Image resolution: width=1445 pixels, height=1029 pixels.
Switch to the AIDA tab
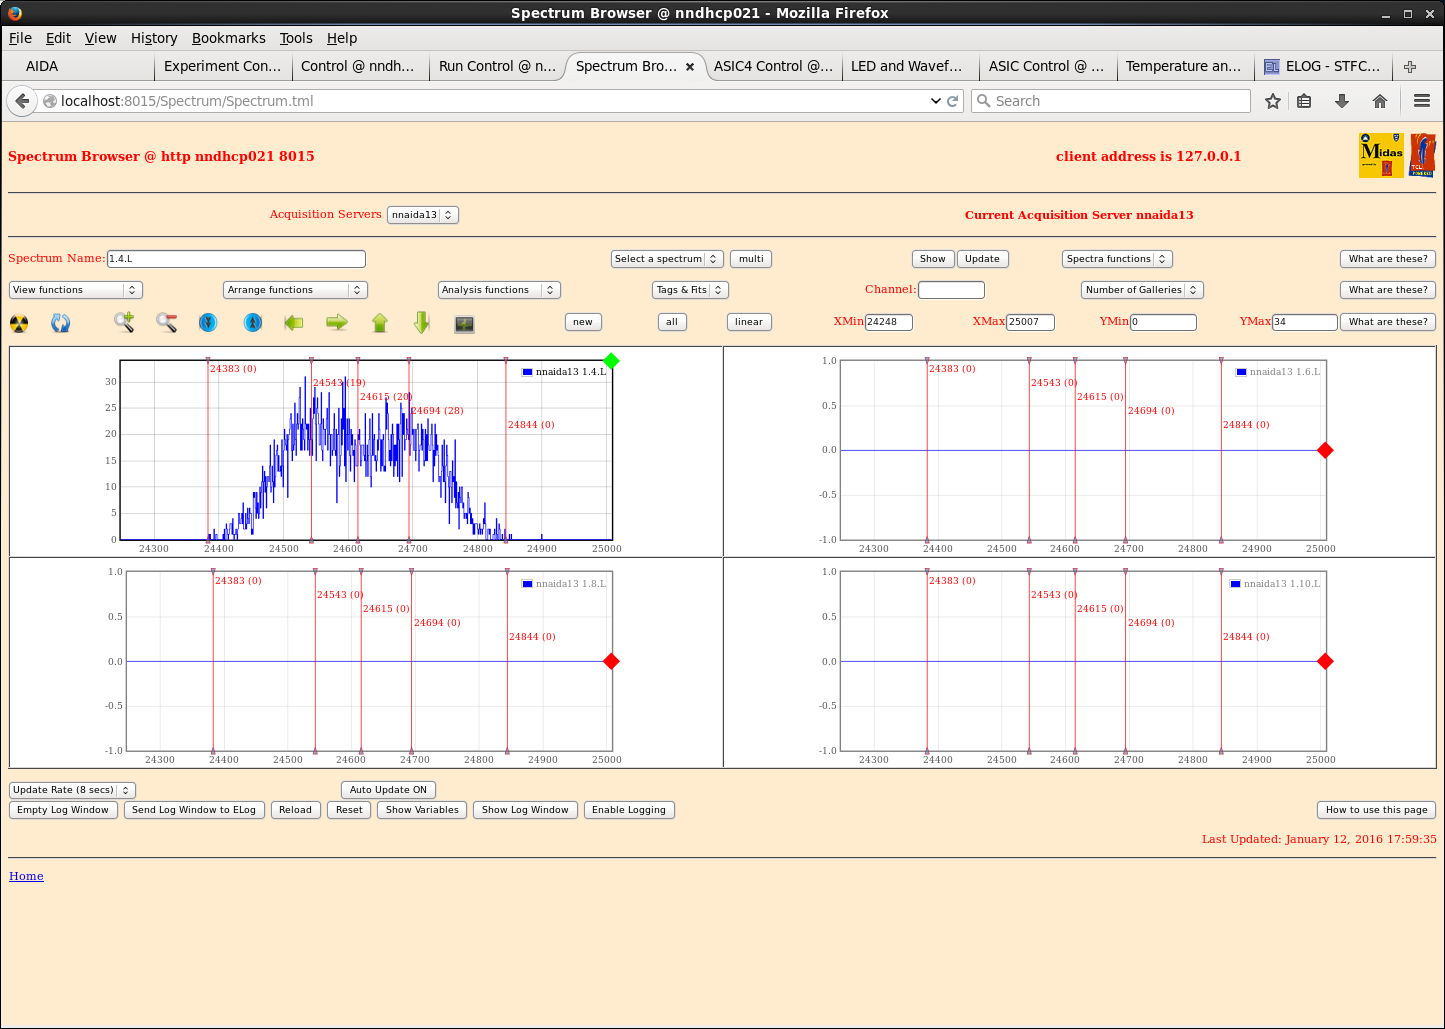tap(78, 67)
